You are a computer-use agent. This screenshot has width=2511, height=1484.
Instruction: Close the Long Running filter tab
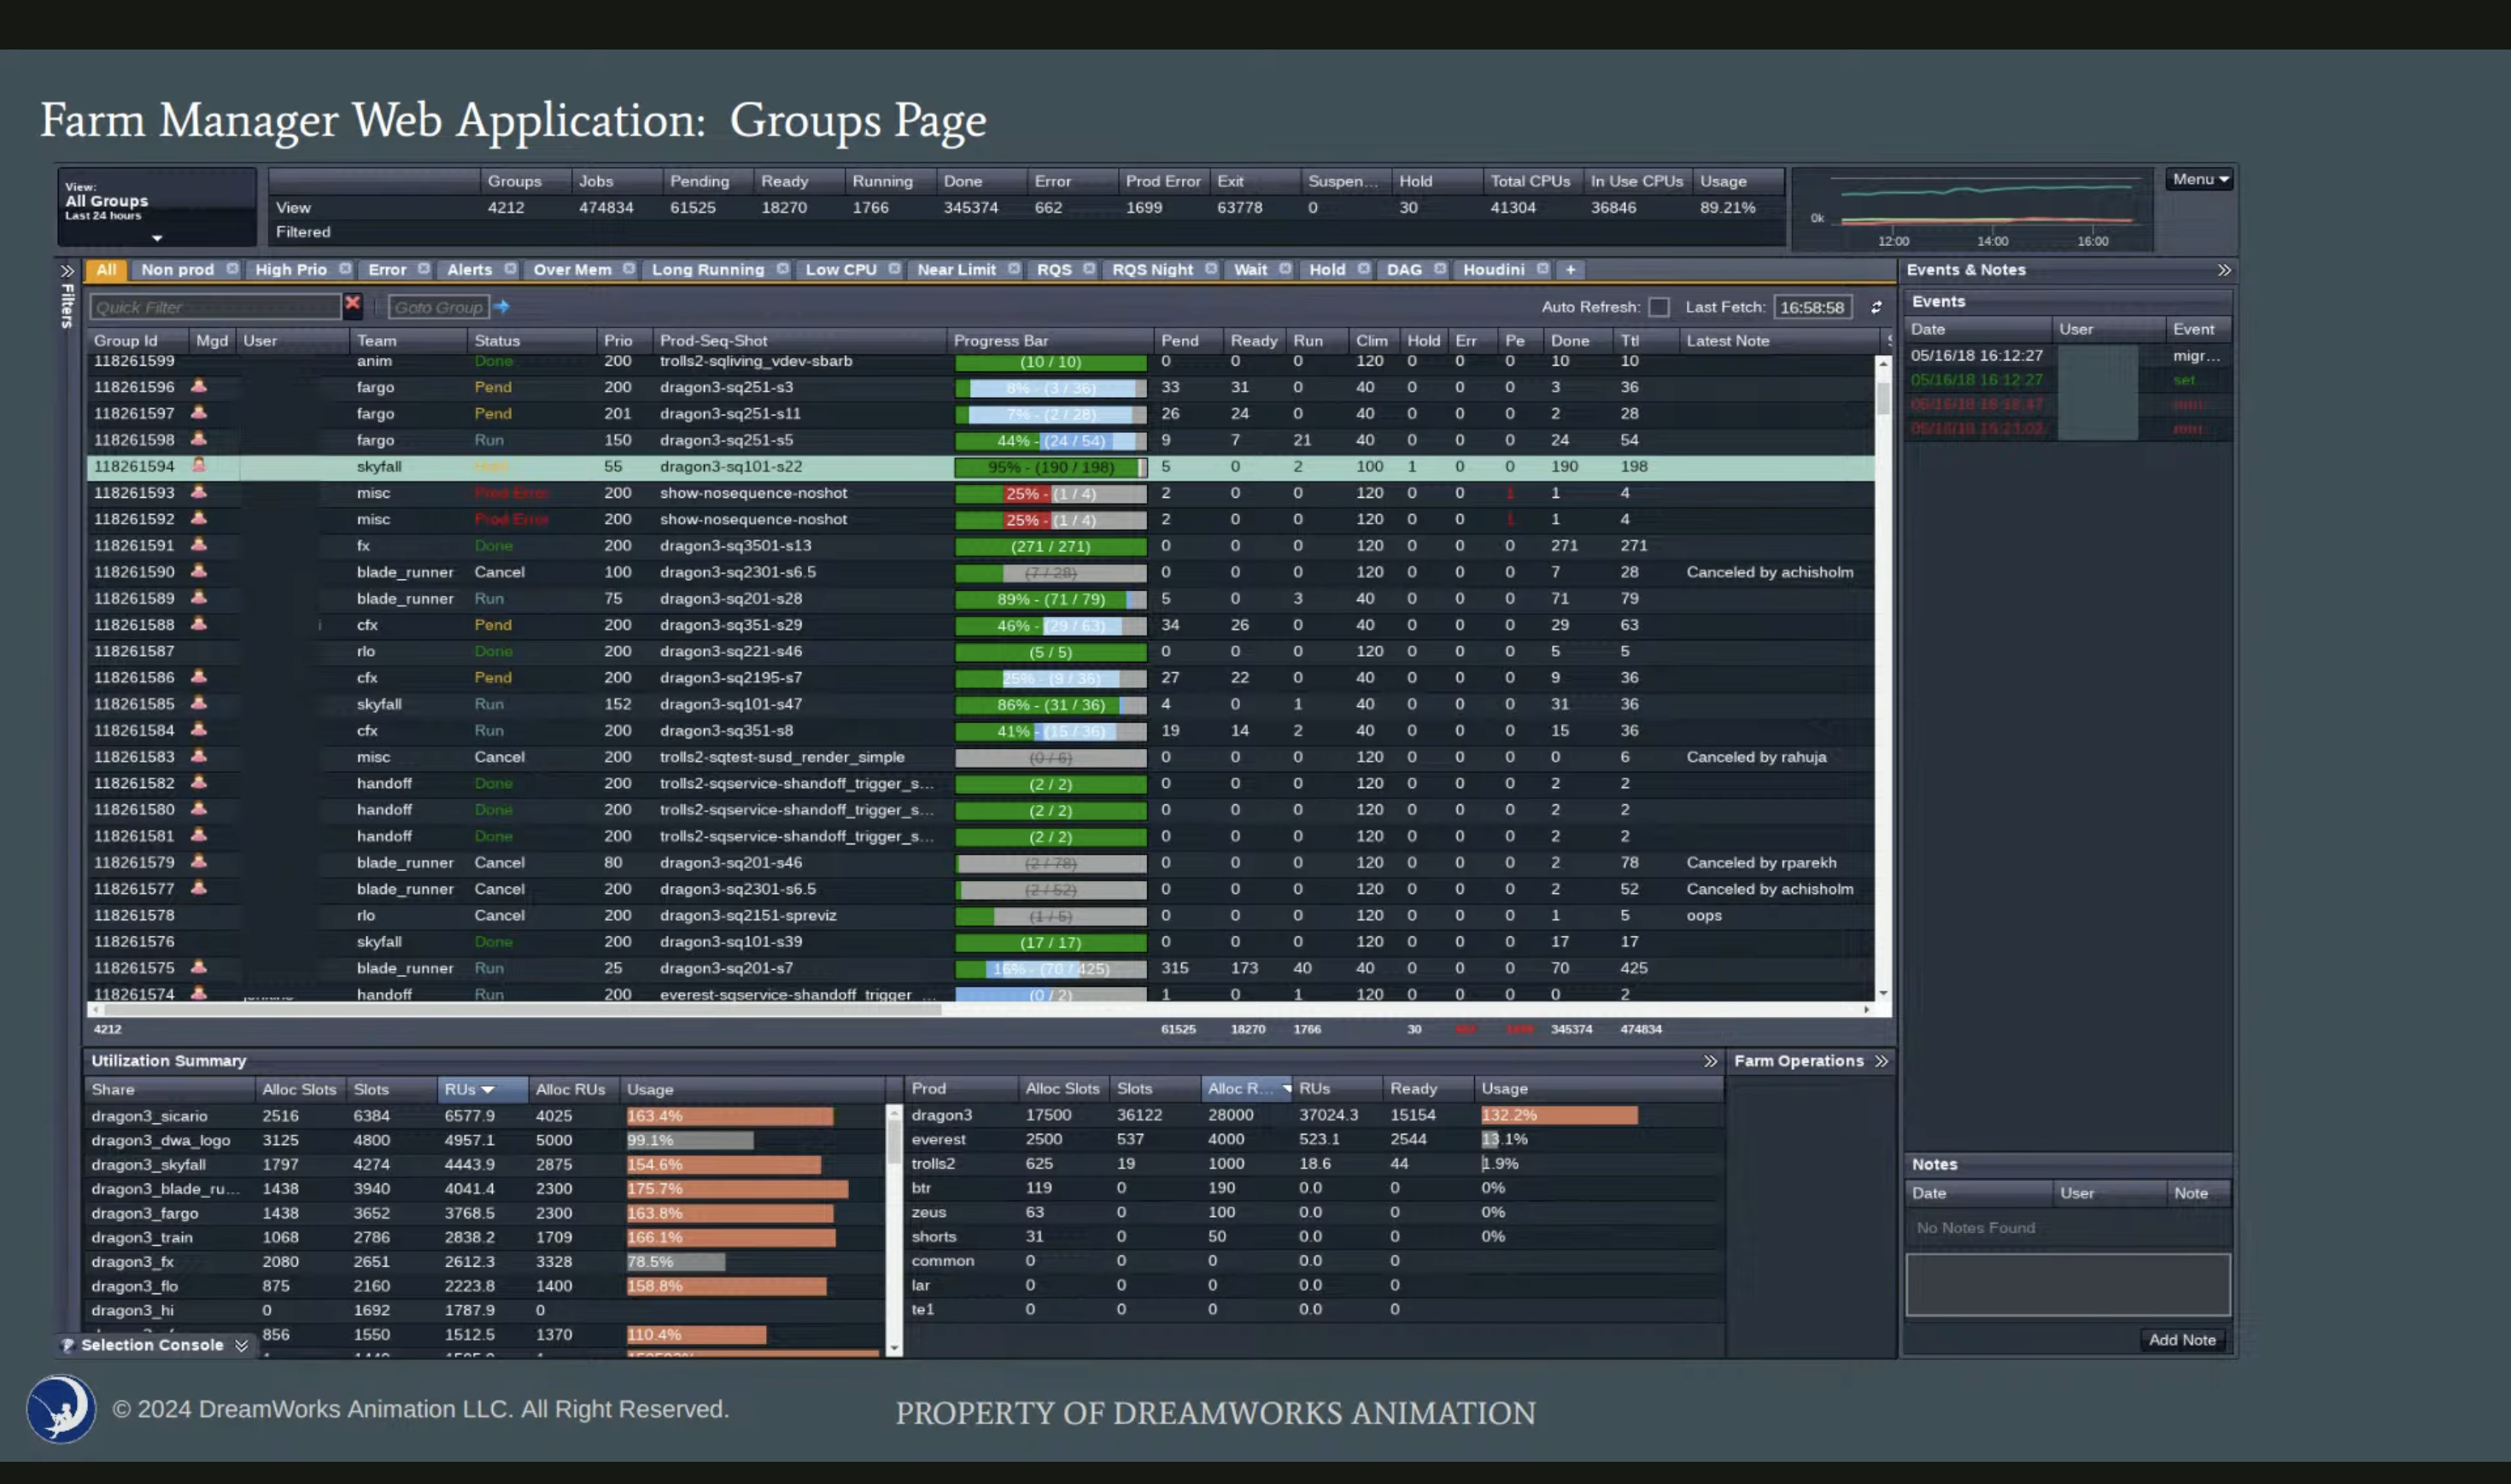click(x=783, y=269)
